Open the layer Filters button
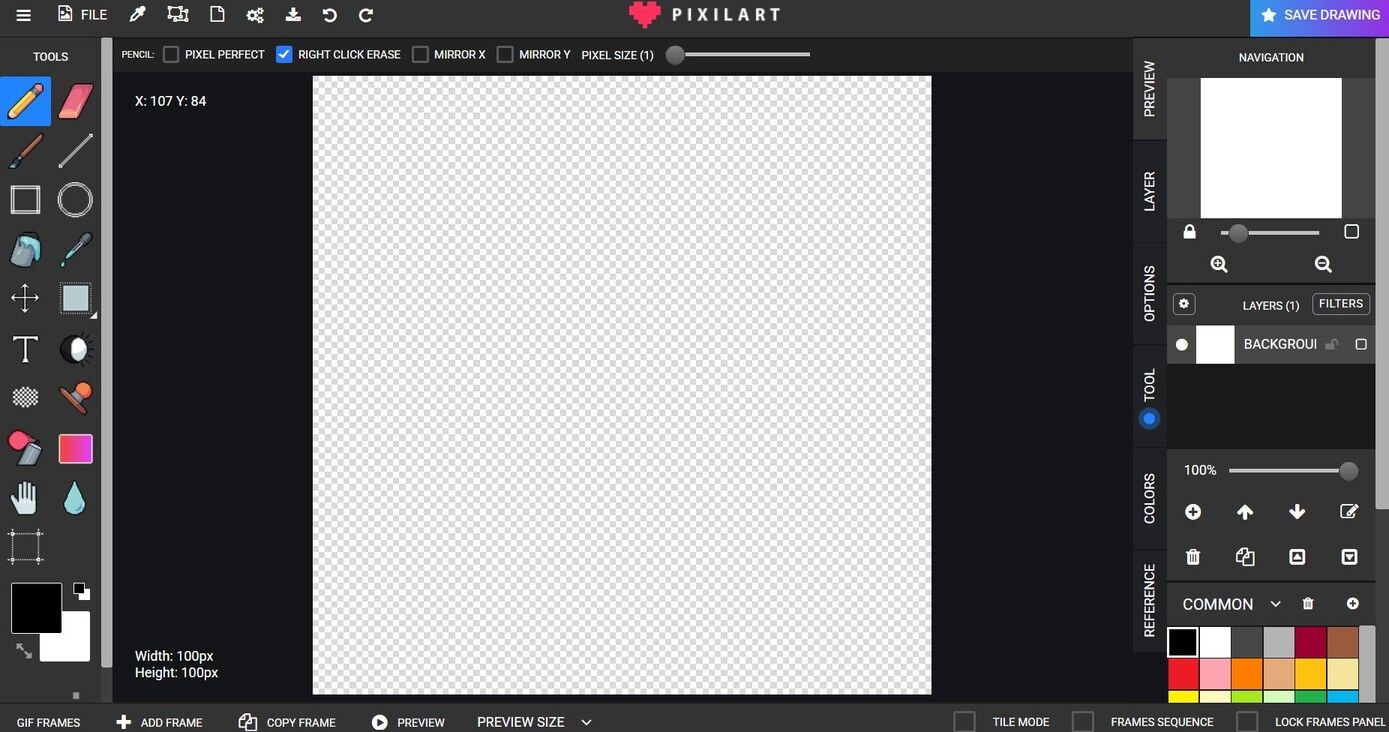Viewport: 1389px width, 732px height. (x=1341, y=304)
